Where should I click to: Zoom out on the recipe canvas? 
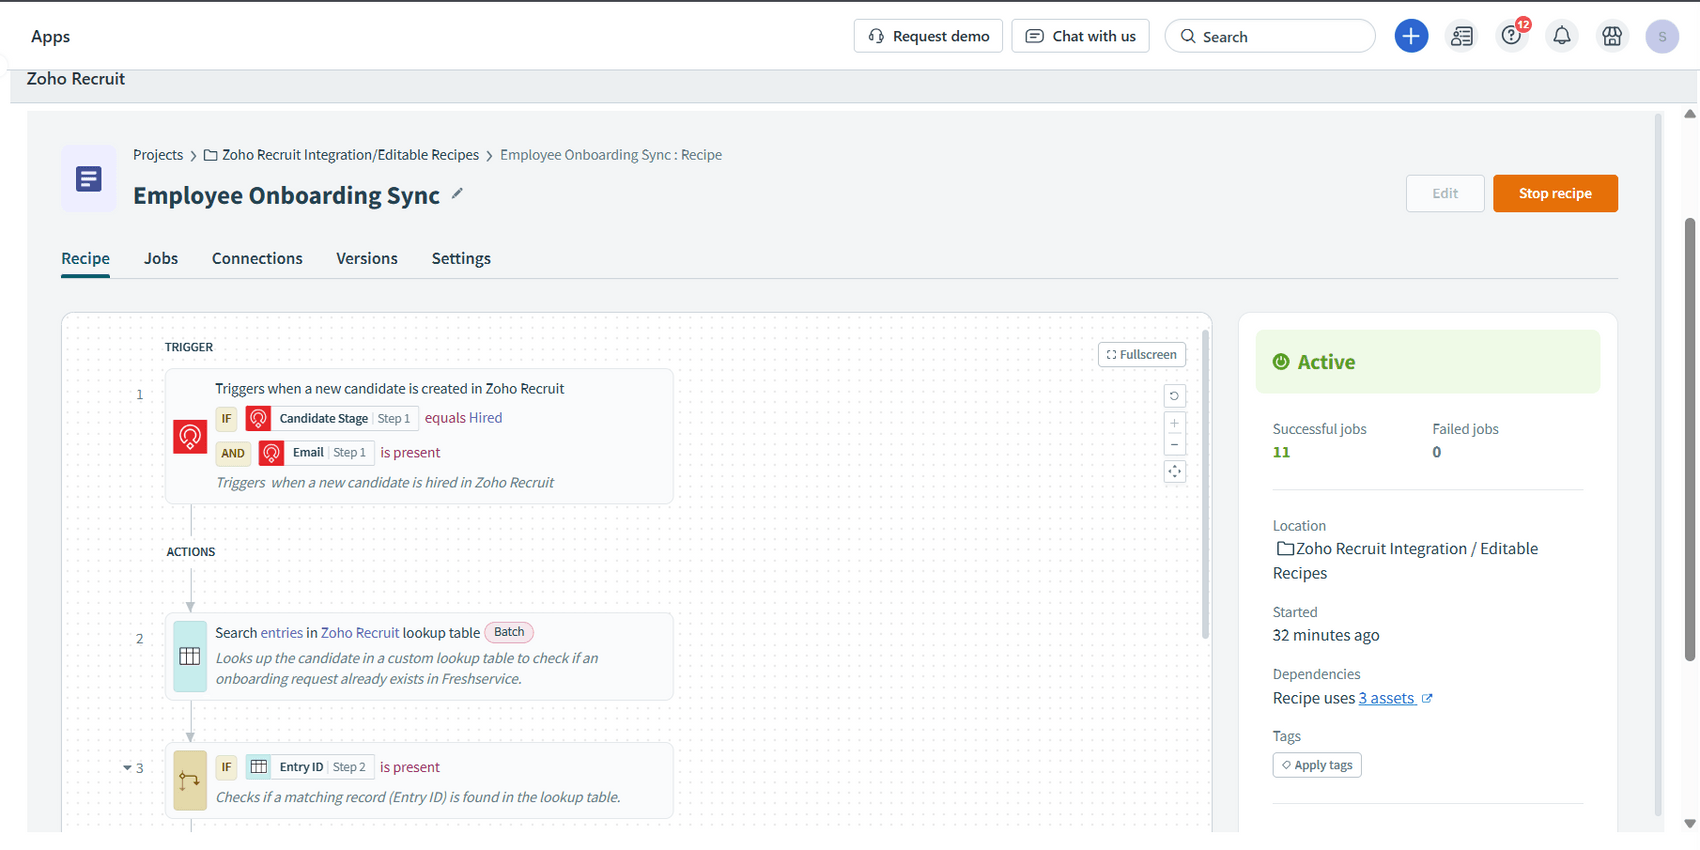pos(1174,445)
